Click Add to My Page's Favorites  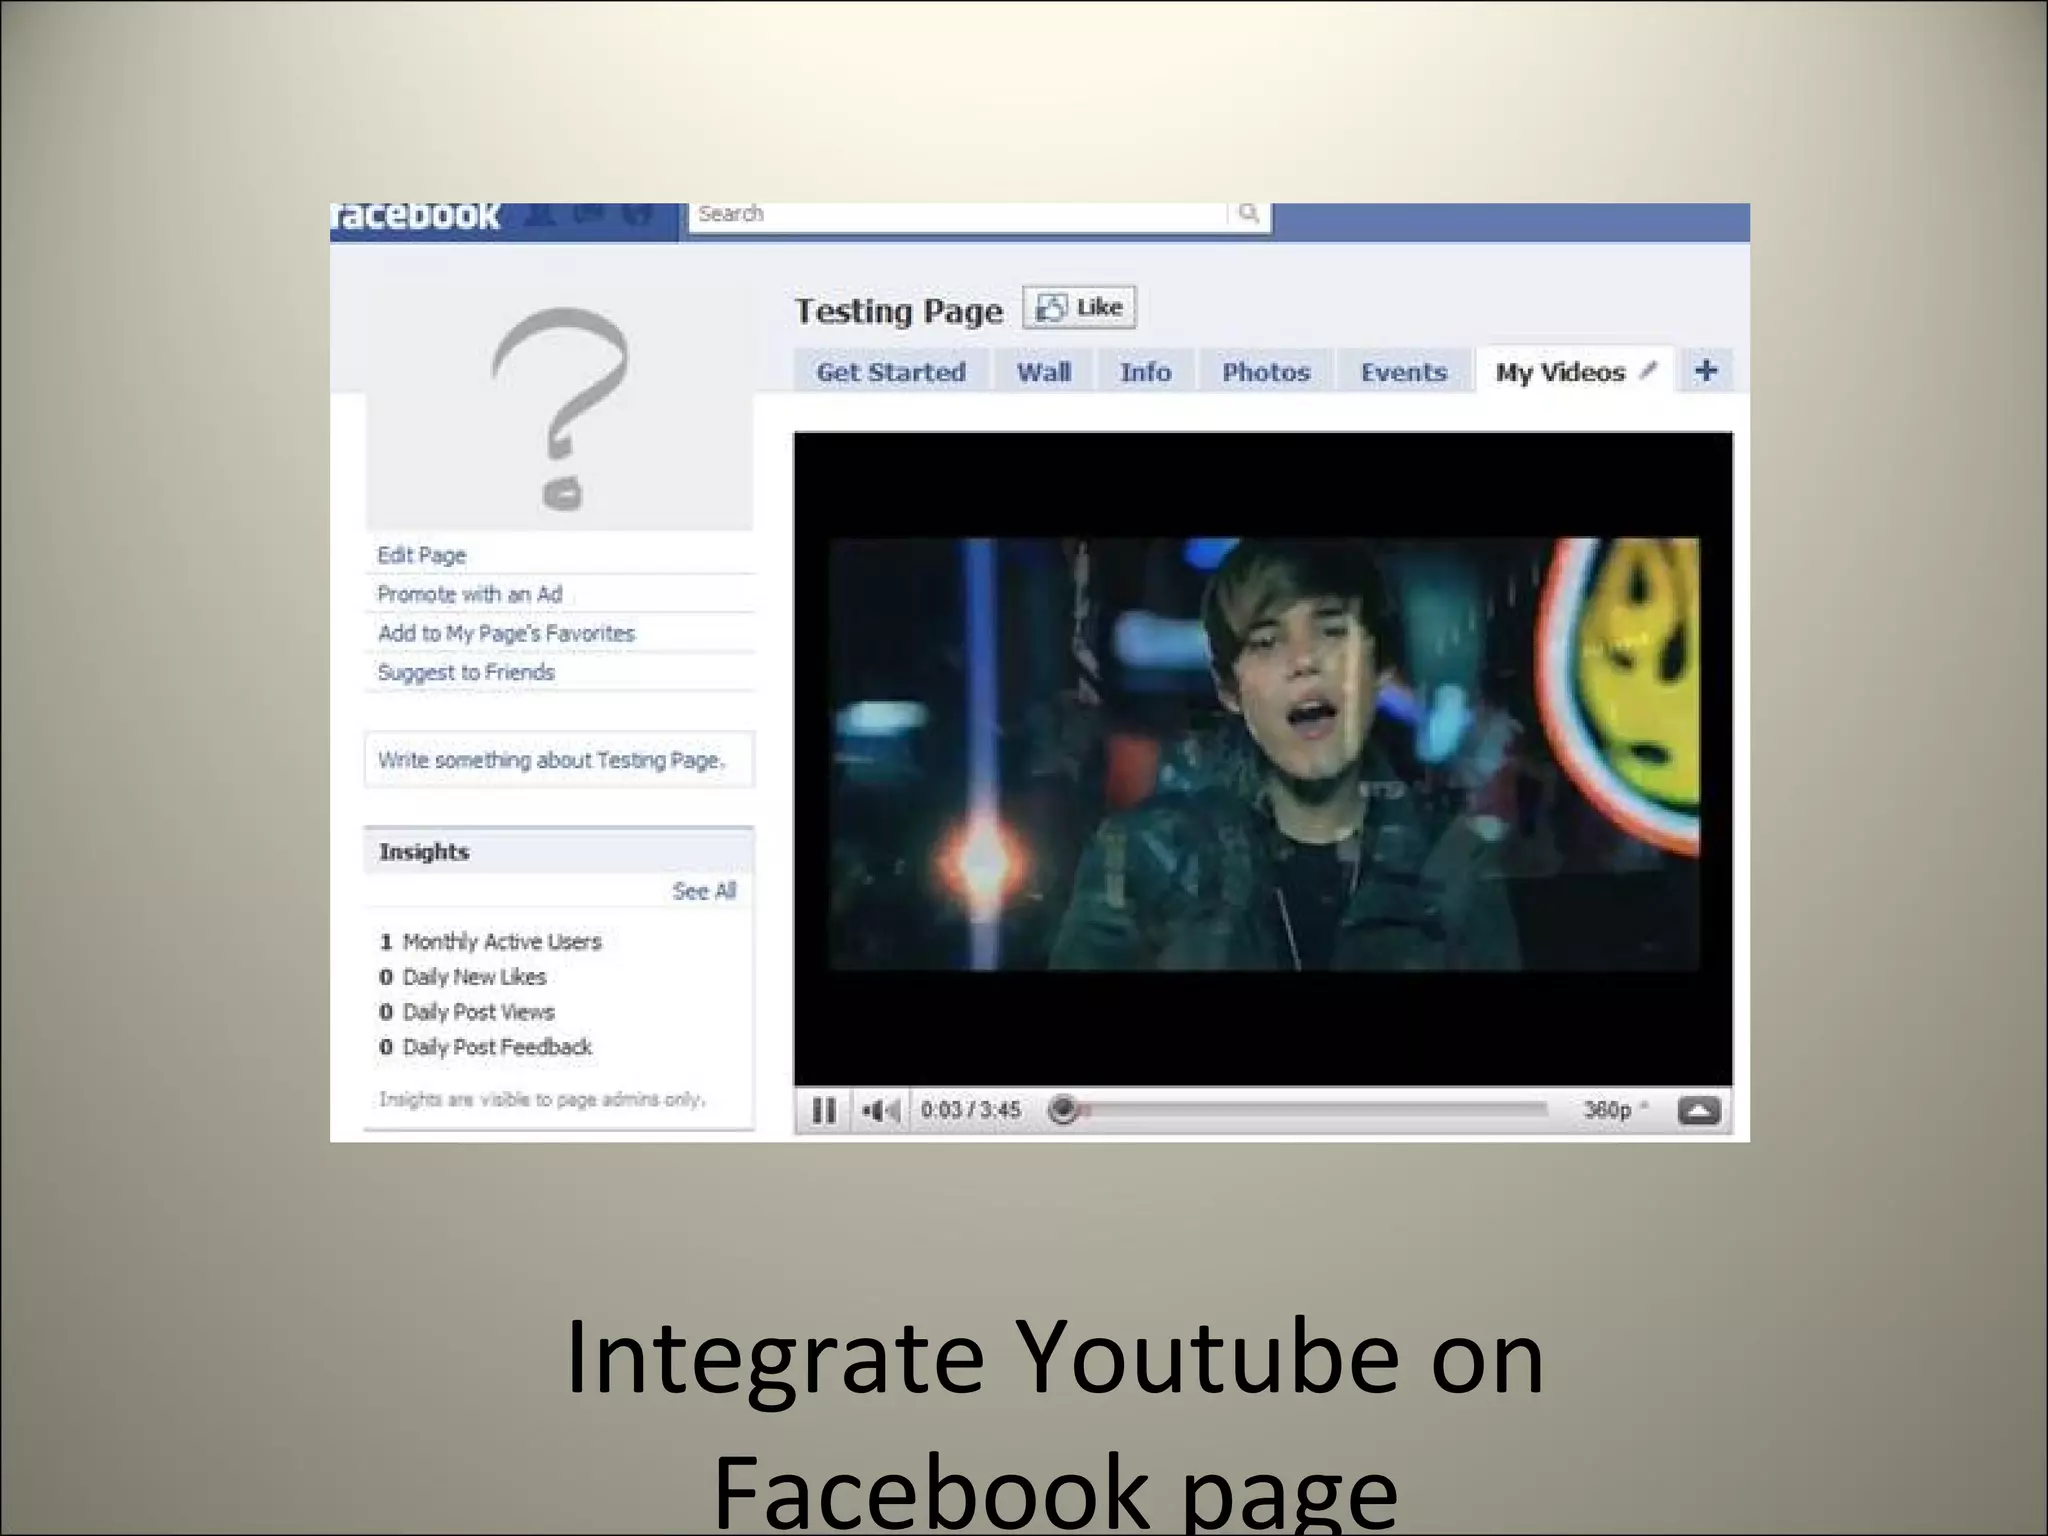pyautogui.click(x=506, y=633)
